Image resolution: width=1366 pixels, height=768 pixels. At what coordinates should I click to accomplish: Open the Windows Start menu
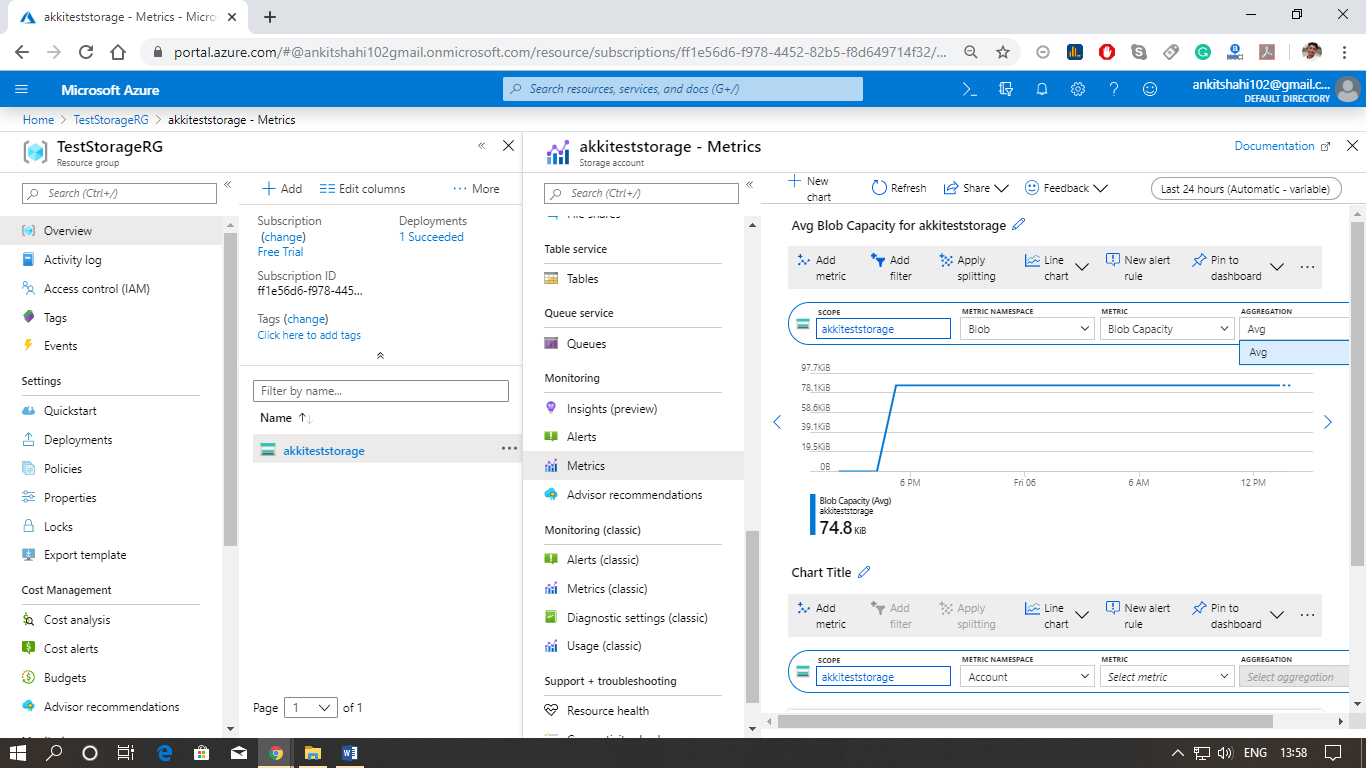pyautogui.click(x=18, y=753)
